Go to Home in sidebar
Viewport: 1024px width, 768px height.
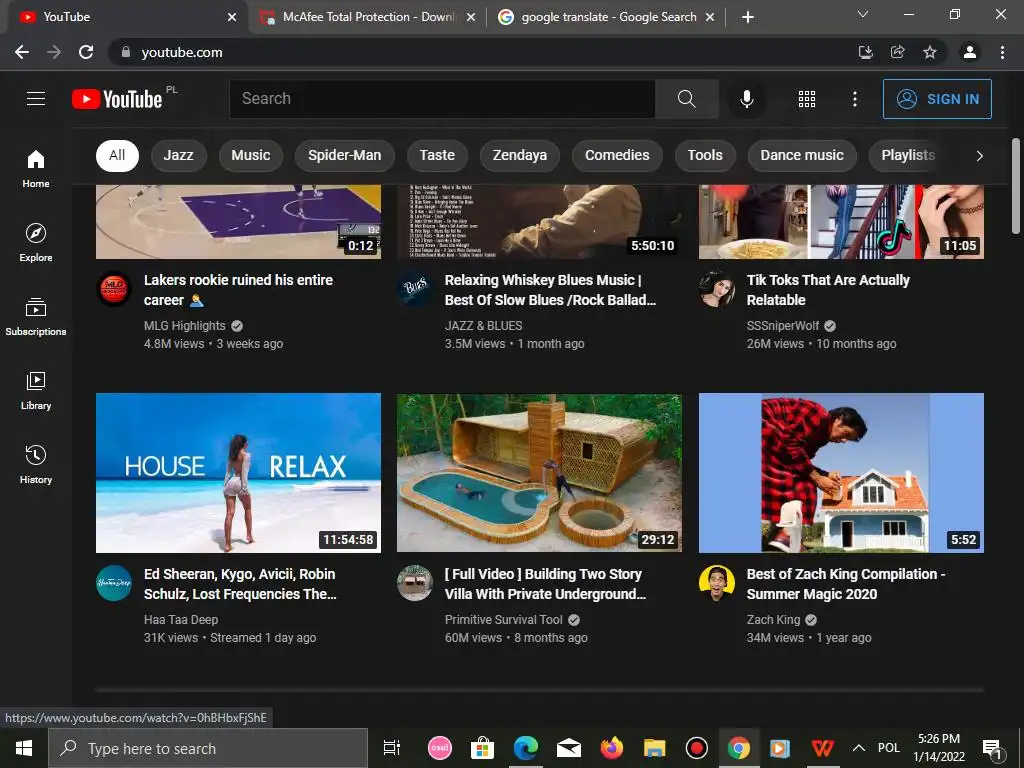coord(36,168)
